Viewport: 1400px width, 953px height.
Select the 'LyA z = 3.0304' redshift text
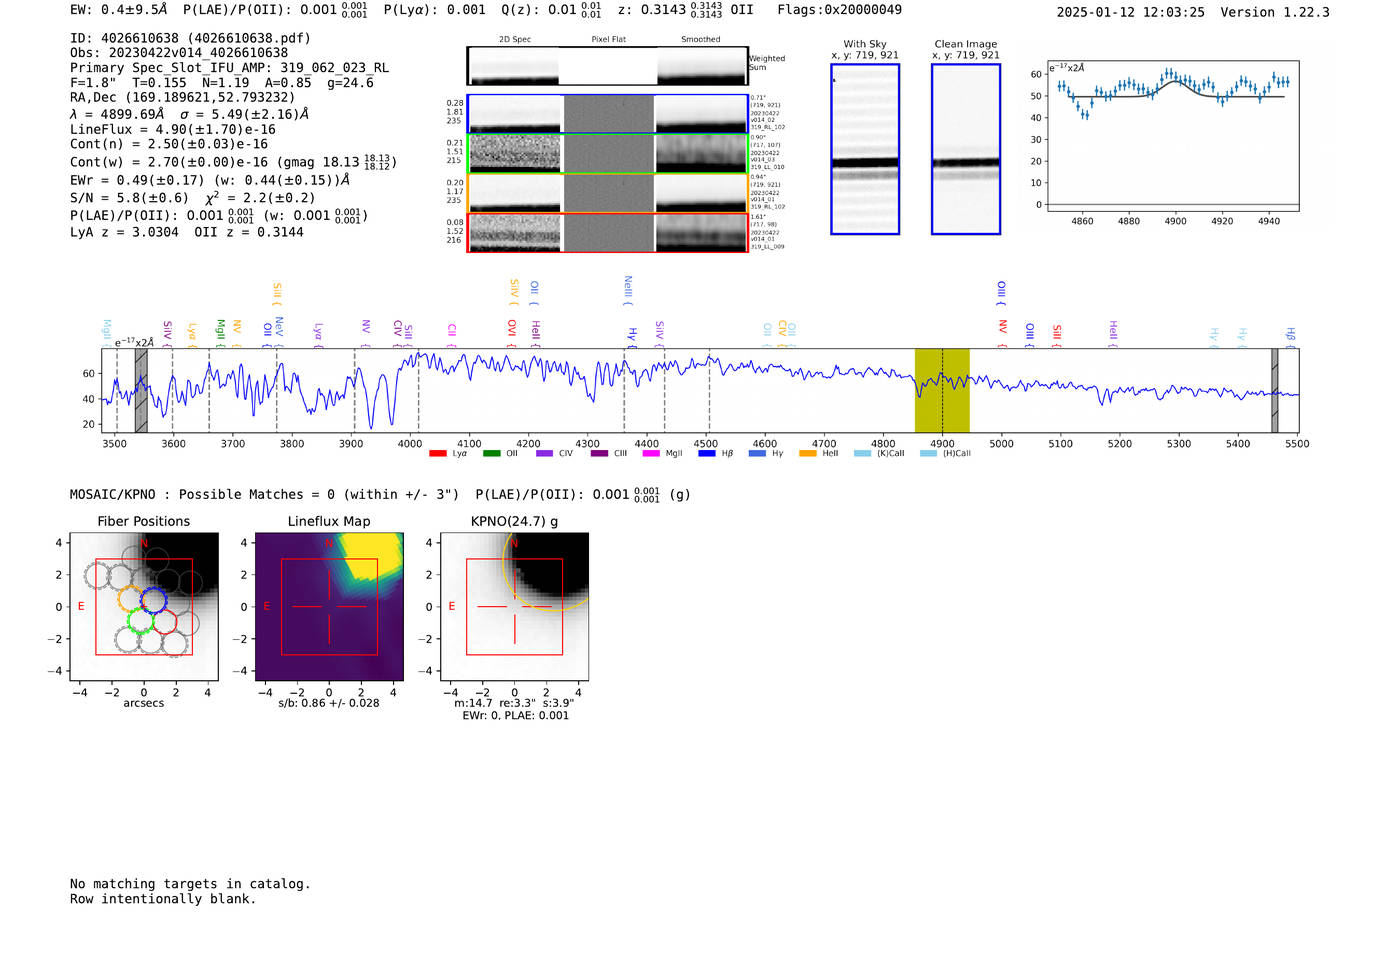coord(125,232)
